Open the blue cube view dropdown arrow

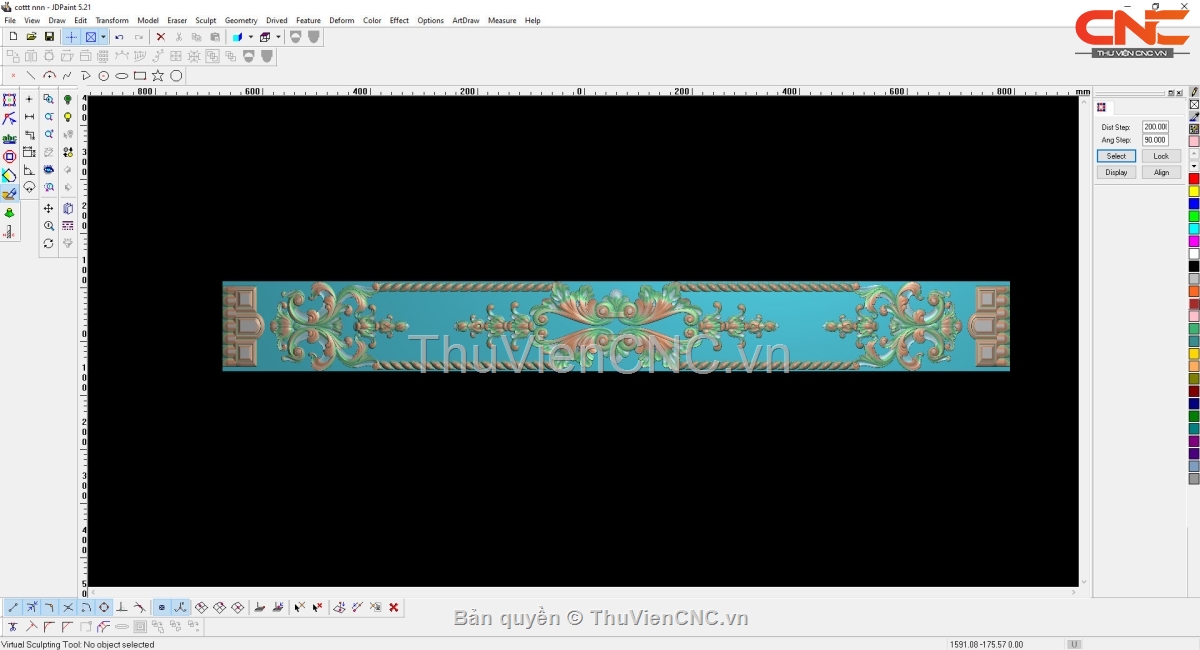(x=250, y=37)
